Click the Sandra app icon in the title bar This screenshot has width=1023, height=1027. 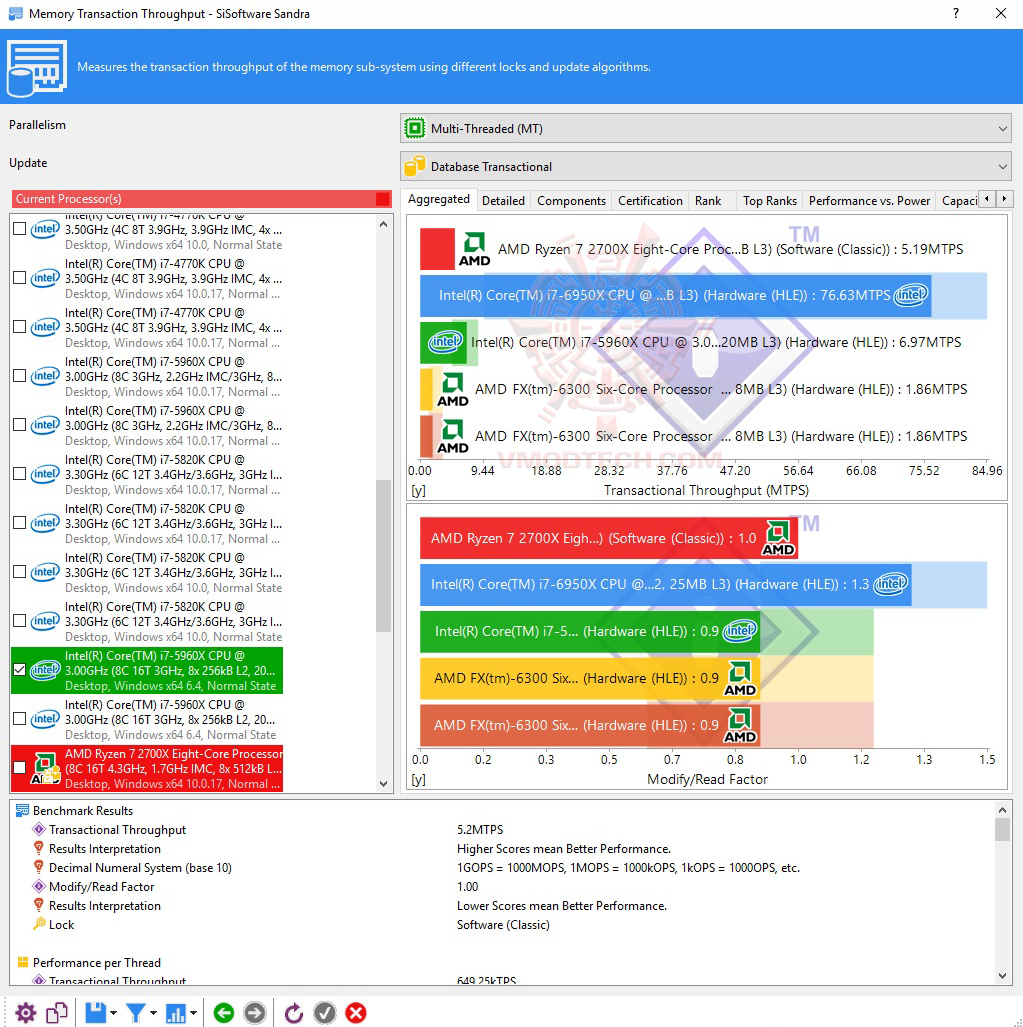click(x=15, y=13)
